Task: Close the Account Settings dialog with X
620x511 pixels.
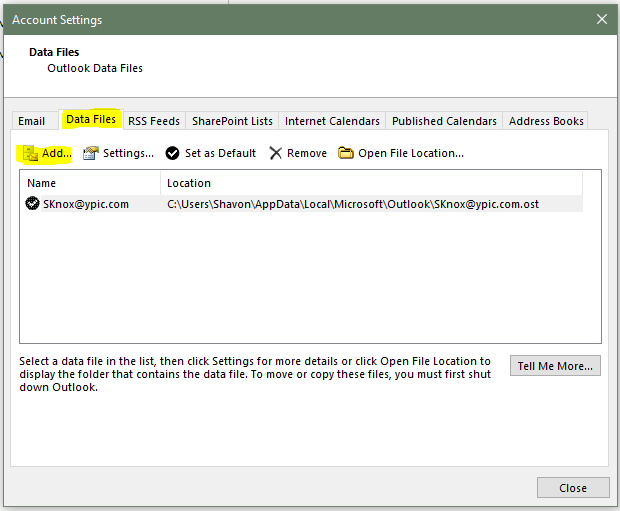Action: click(602, 19)
